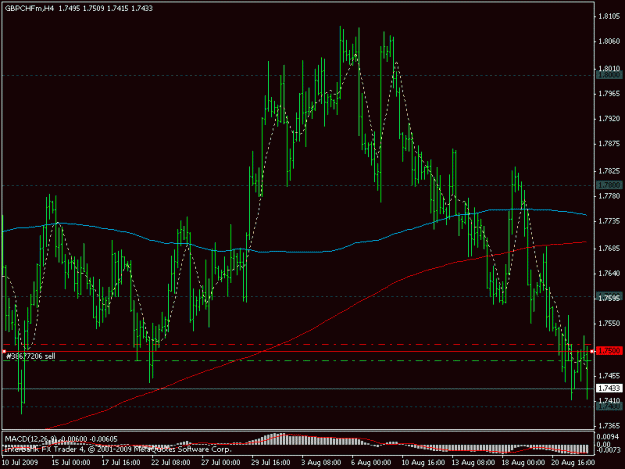Click the 22 Jul 08:00 time label
625x469 pixels.
[x=171, y=462]
